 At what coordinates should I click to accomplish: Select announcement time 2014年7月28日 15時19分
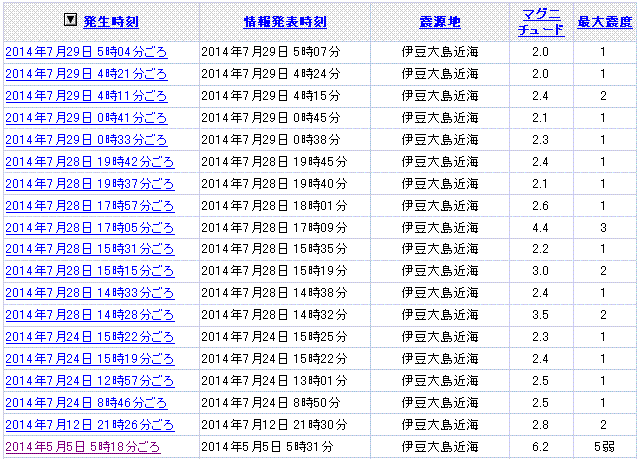click(x=274, y=271)
